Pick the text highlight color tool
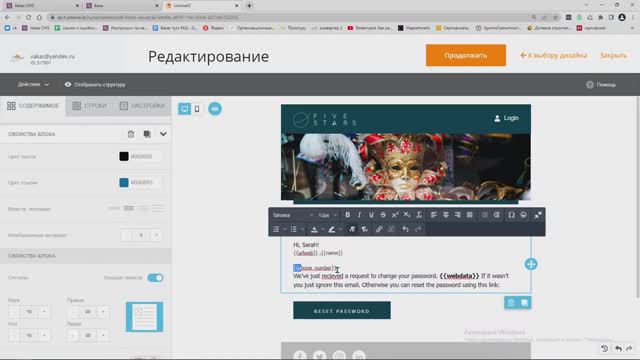Screen dimensions: 640x360 coord(331,229)
